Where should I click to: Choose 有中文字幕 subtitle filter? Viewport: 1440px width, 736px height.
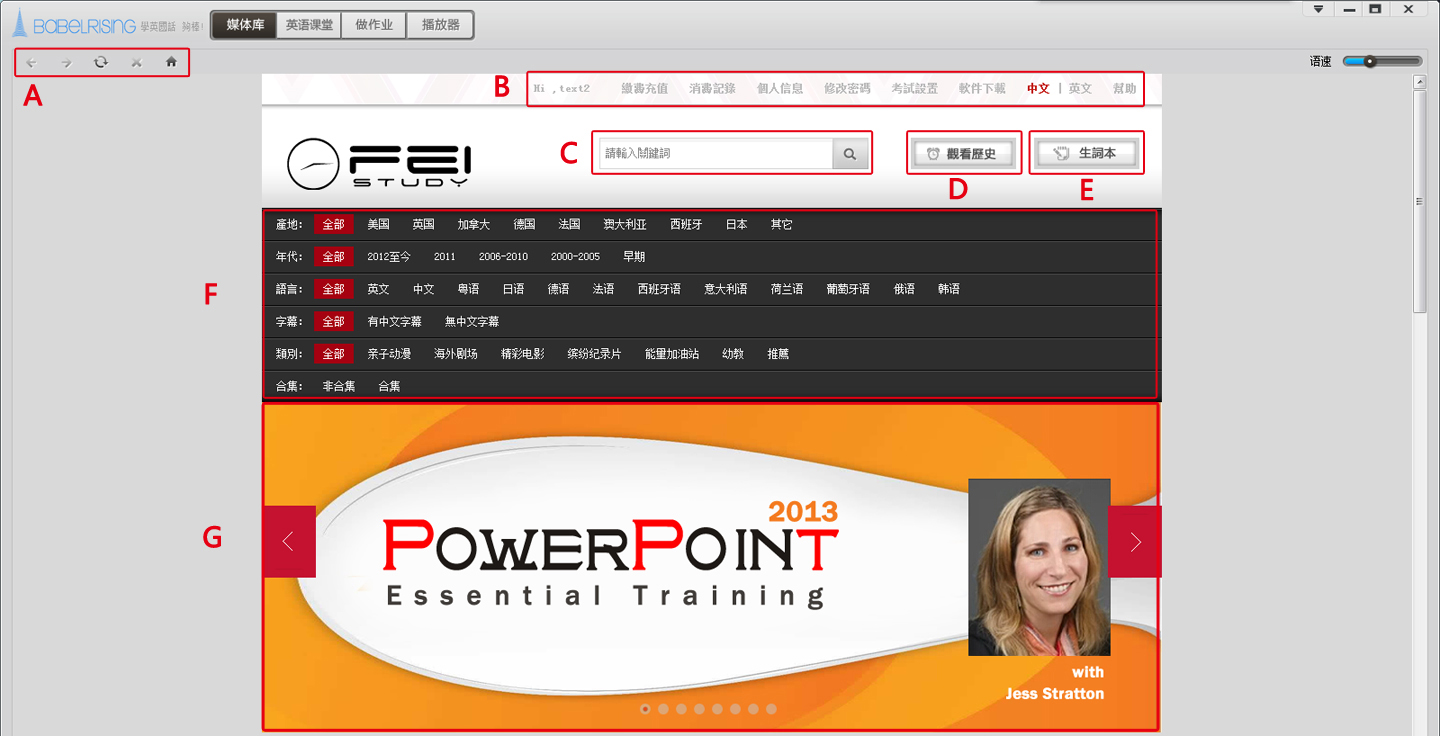click(x=394, y=322)
